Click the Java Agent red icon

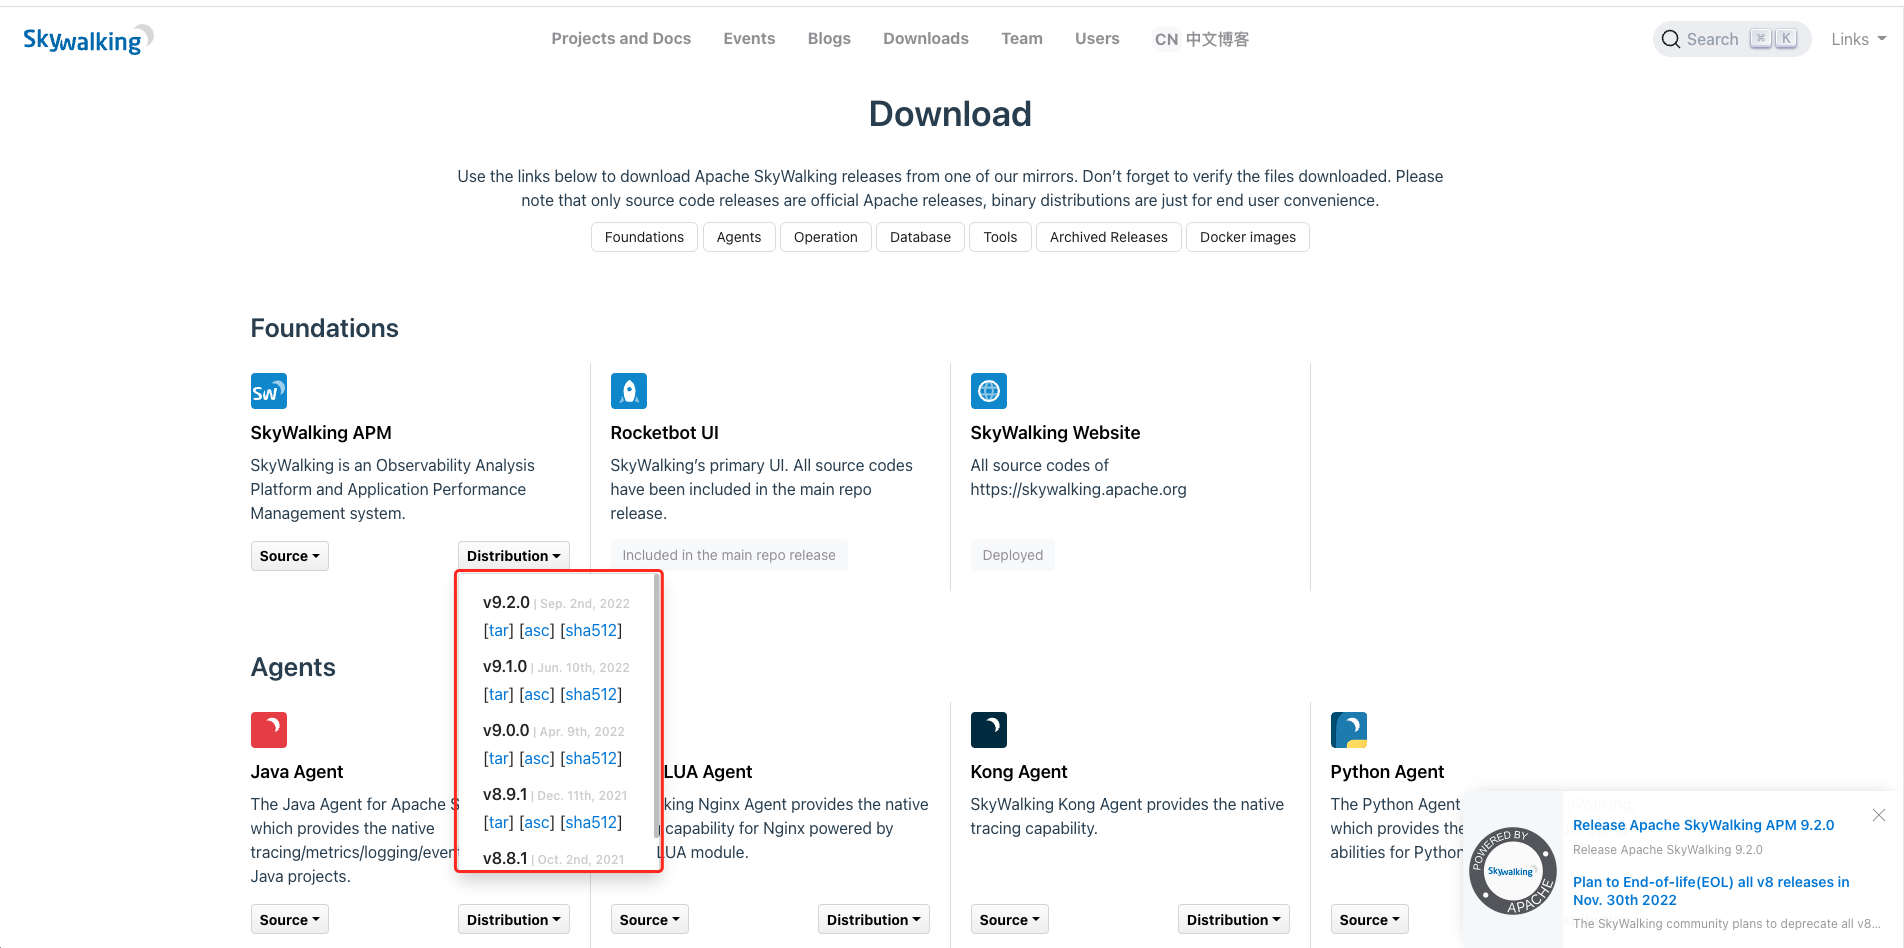[x=269, y=730]
